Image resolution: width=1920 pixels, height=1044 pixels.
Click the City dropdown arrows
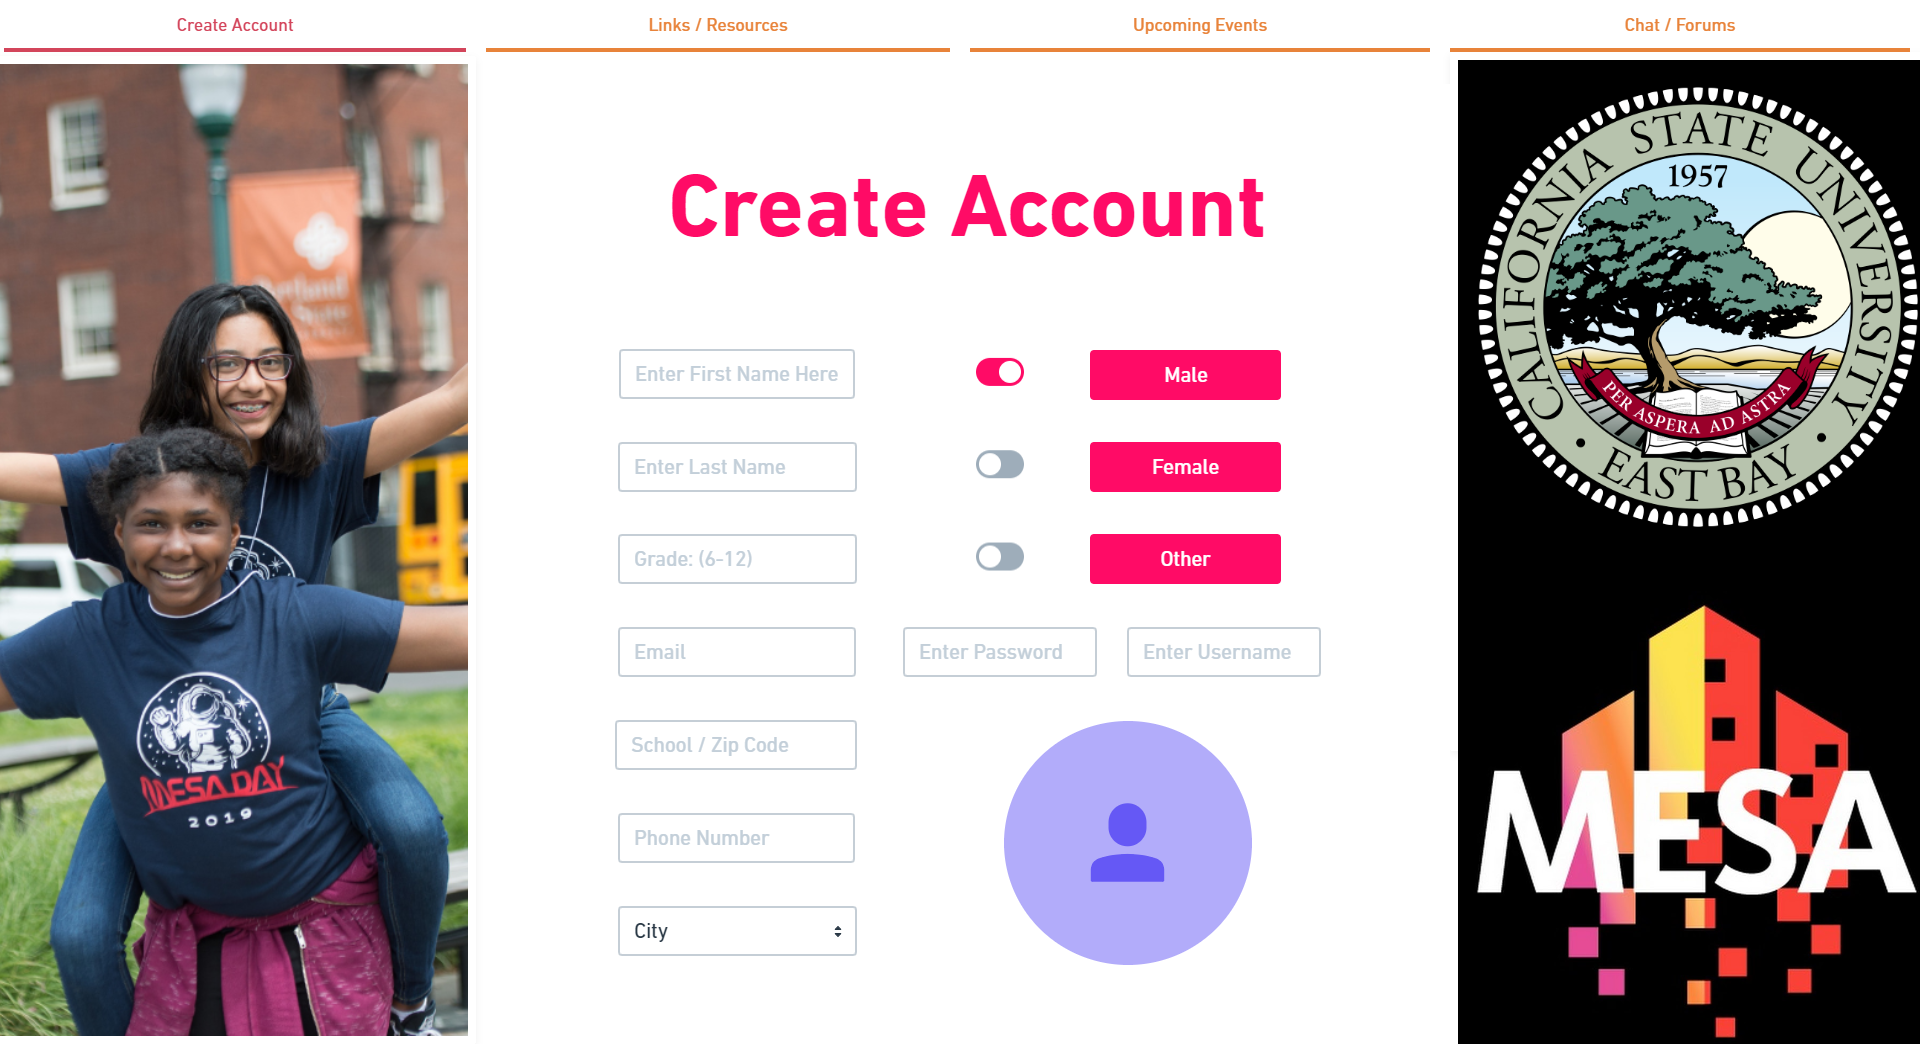[x=838, y=931]
